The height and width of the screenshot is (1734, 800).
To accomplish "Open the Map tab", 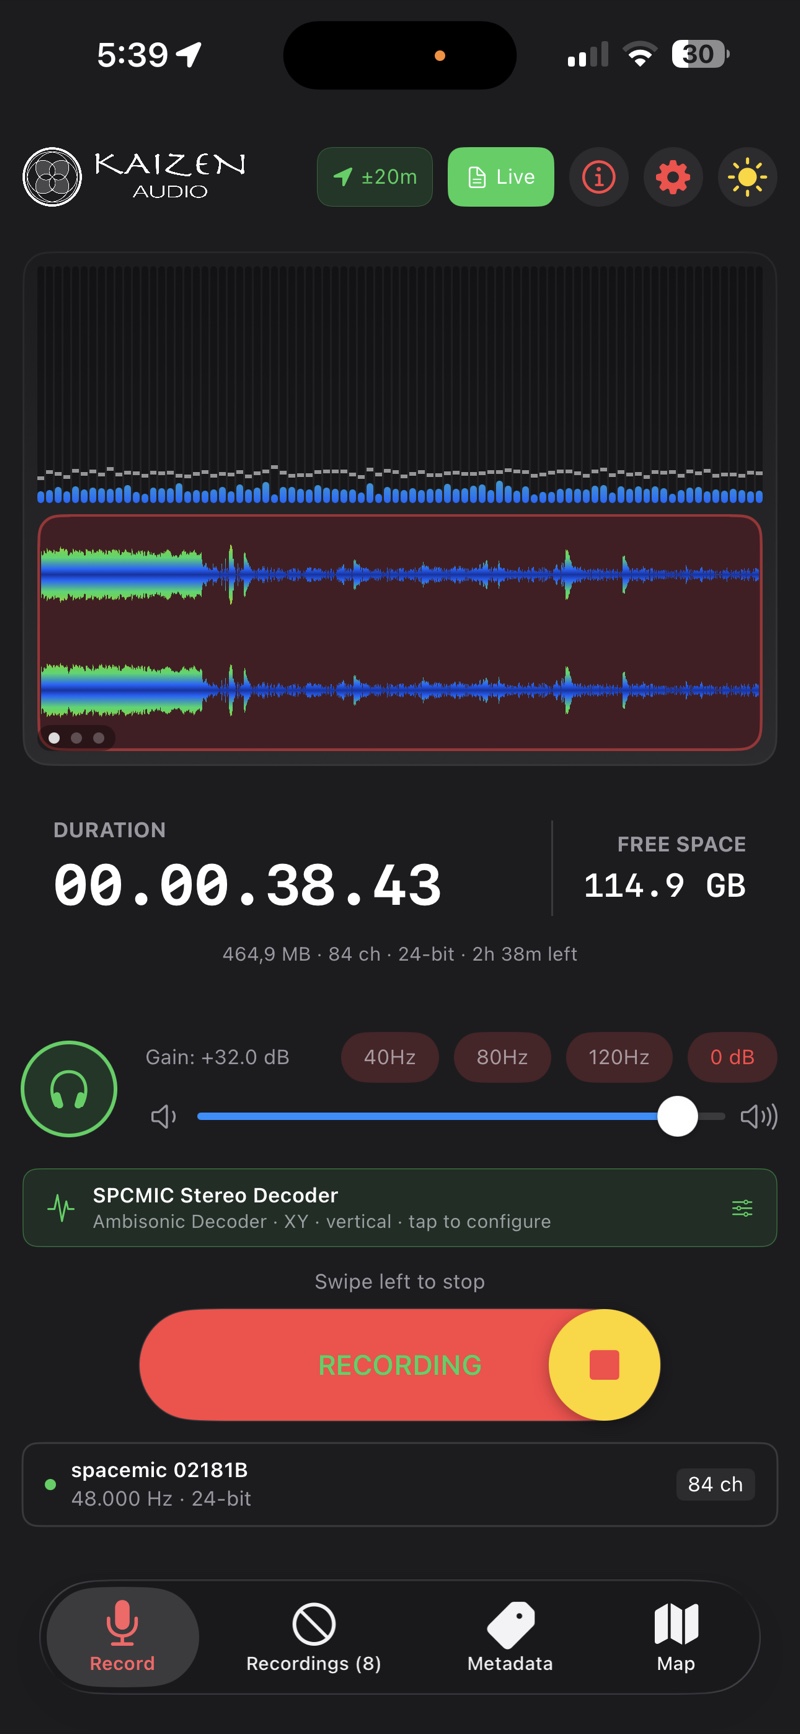I will click(x=676, y=1637).
